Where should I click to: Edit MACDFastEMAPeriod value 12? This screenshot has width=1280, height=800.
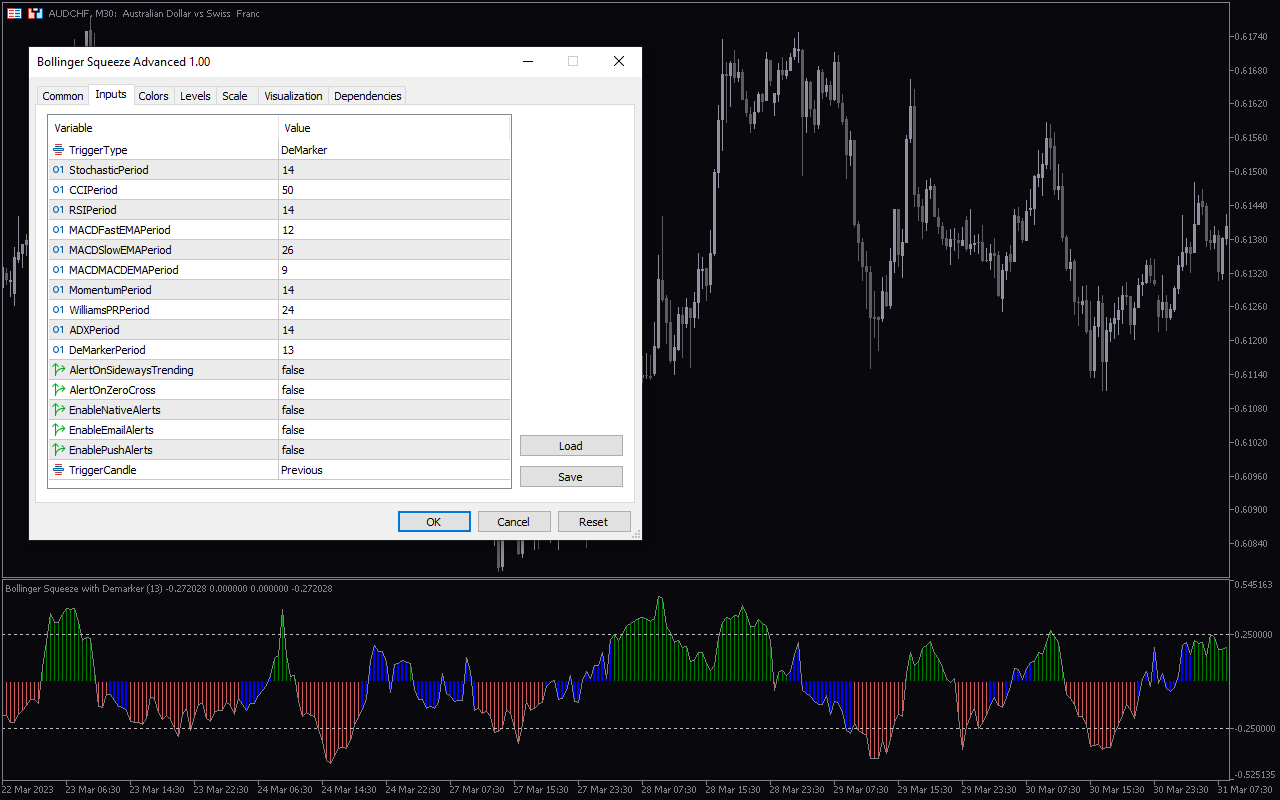(394, 230)
